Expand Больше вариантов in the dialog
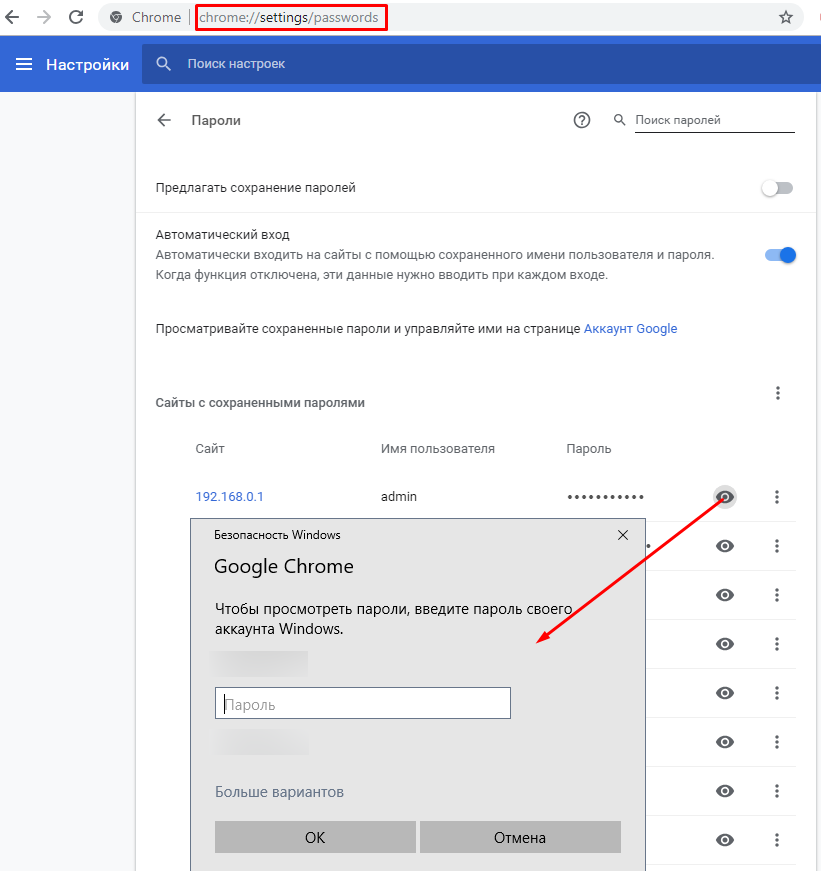The width and height of the screenshot is (821, 871). click(x=279, y=792)
